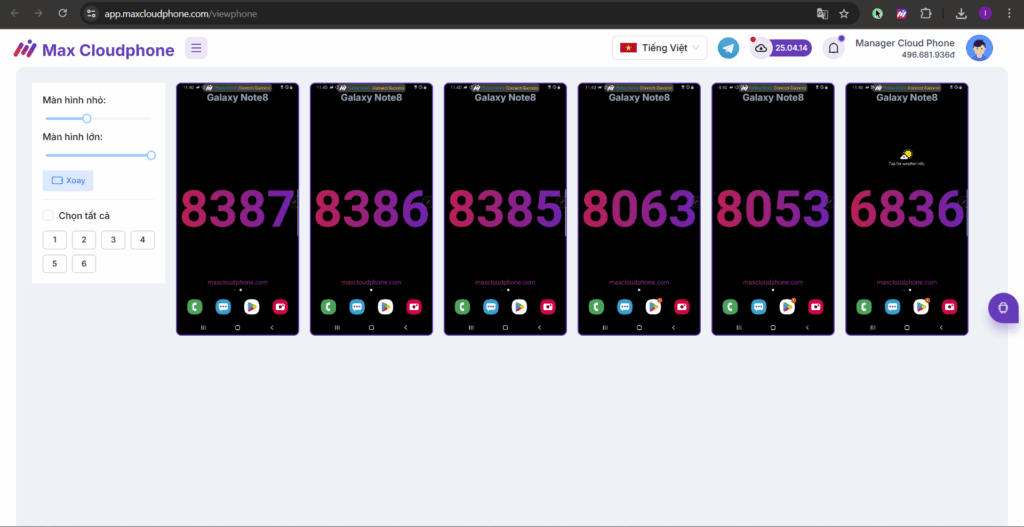This screenshot has height=527, width=1024.
Task: Select phone number 6 toggle
Action: (x=84, y=264)
